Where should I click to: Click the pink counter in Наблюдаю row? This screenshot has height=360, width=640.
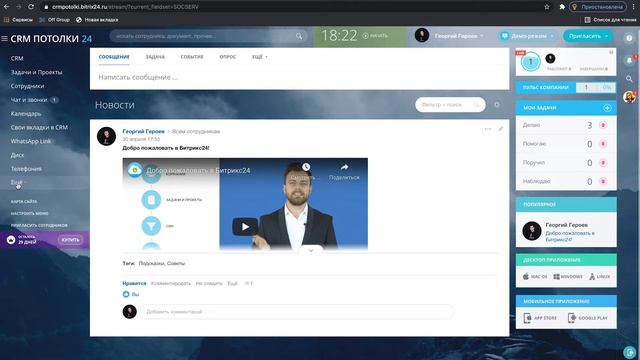click(603, 181)
